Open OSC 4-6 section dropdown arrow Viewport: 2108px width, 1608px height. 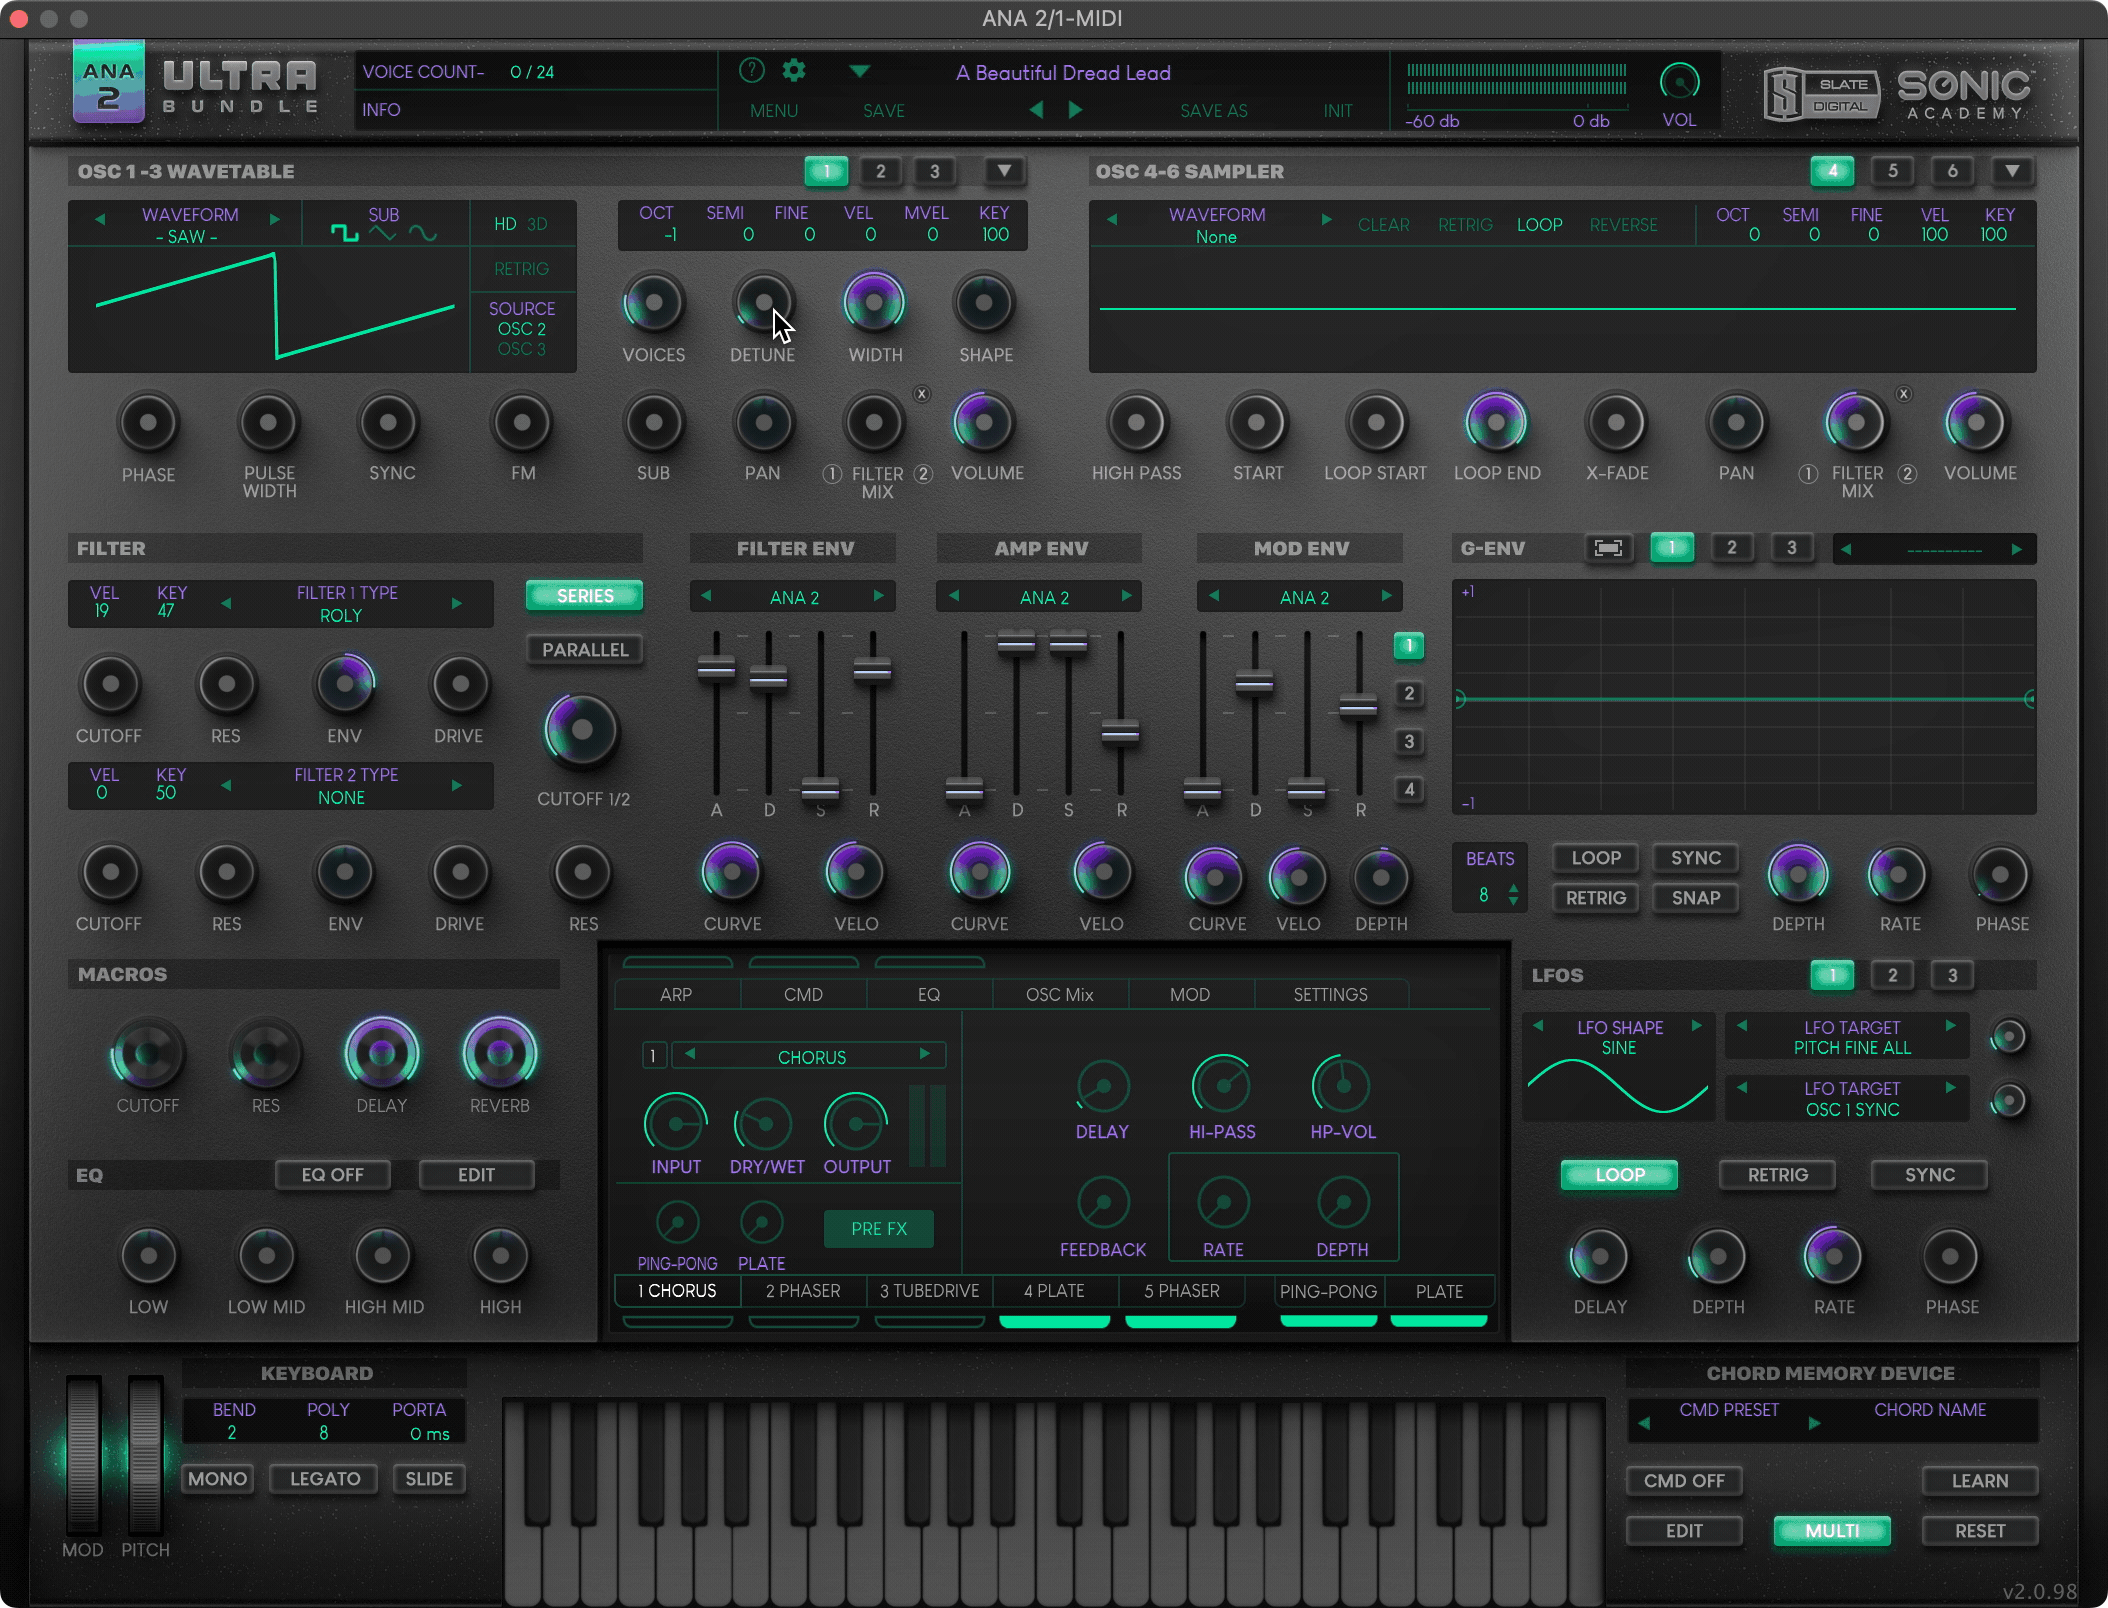pyautogui.click(x=2012, y=171)
